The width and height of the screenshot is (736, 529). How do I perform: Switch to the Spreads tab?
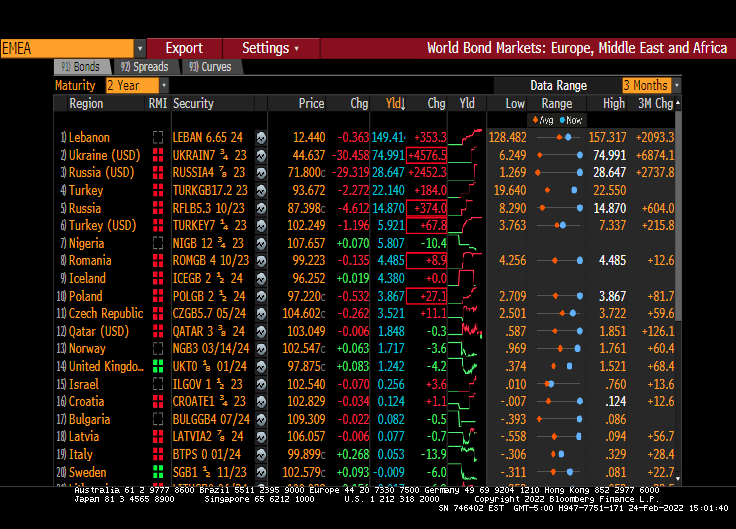pos(144,67)
